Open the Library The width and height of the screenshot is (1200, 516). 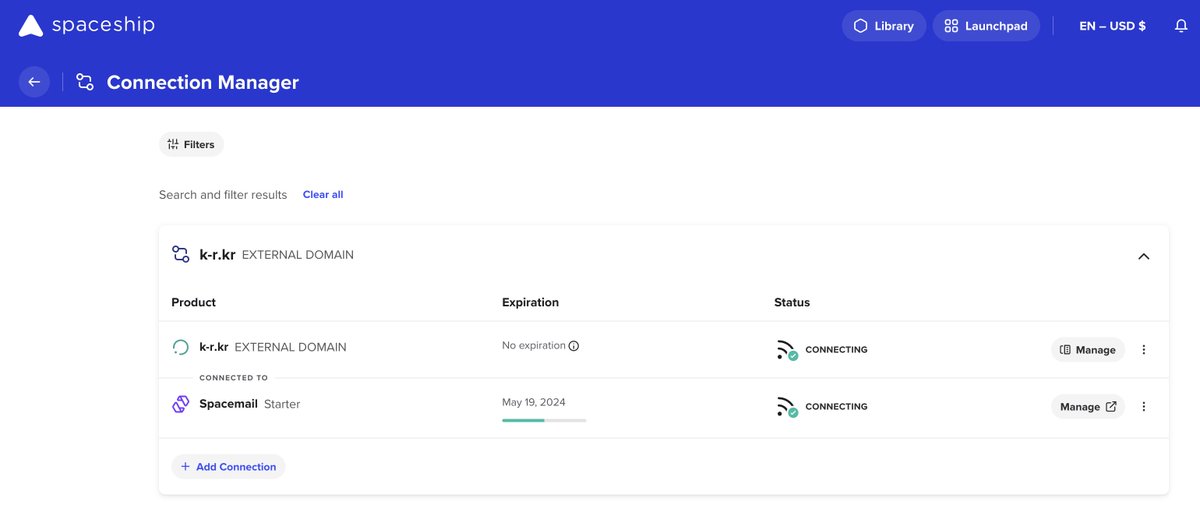pyautogui.click(x=884, y=26)
